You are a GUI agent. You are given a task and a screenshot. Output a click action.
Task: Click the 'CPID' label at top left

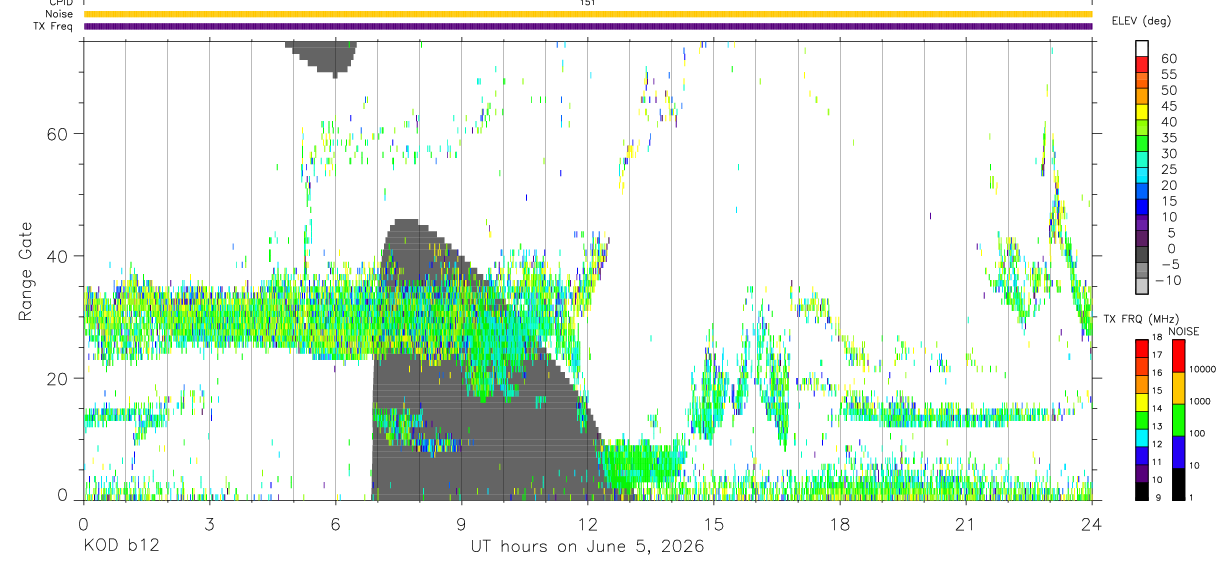click(x=59, y=3)
